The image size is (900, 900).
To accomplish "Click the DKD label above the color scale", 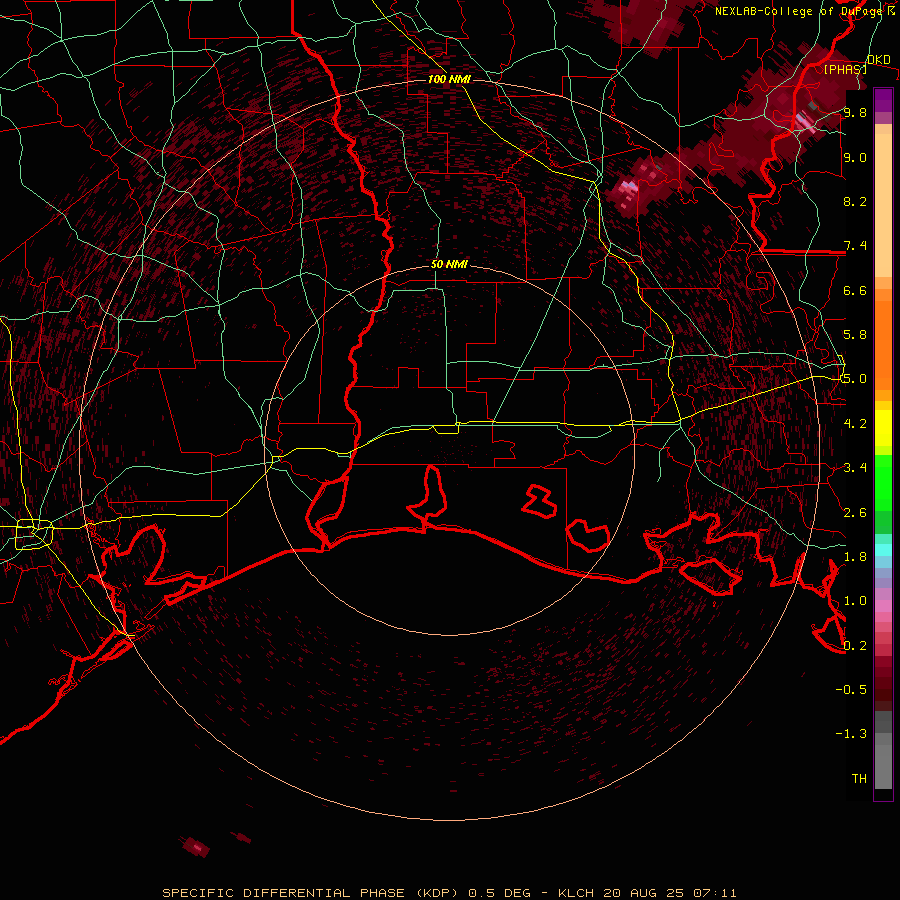I will [879, 60].
